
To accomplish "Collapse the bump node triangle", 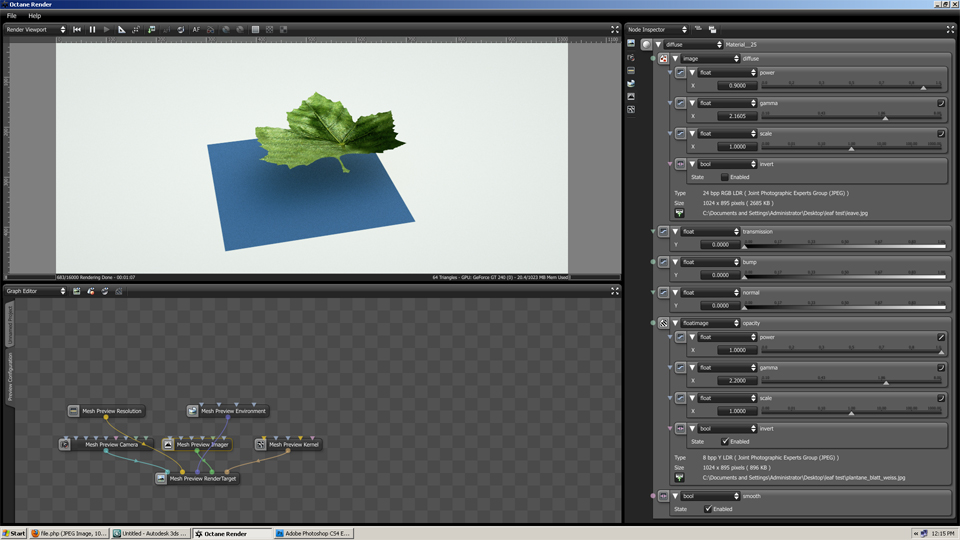I will (x=675, y=262).
